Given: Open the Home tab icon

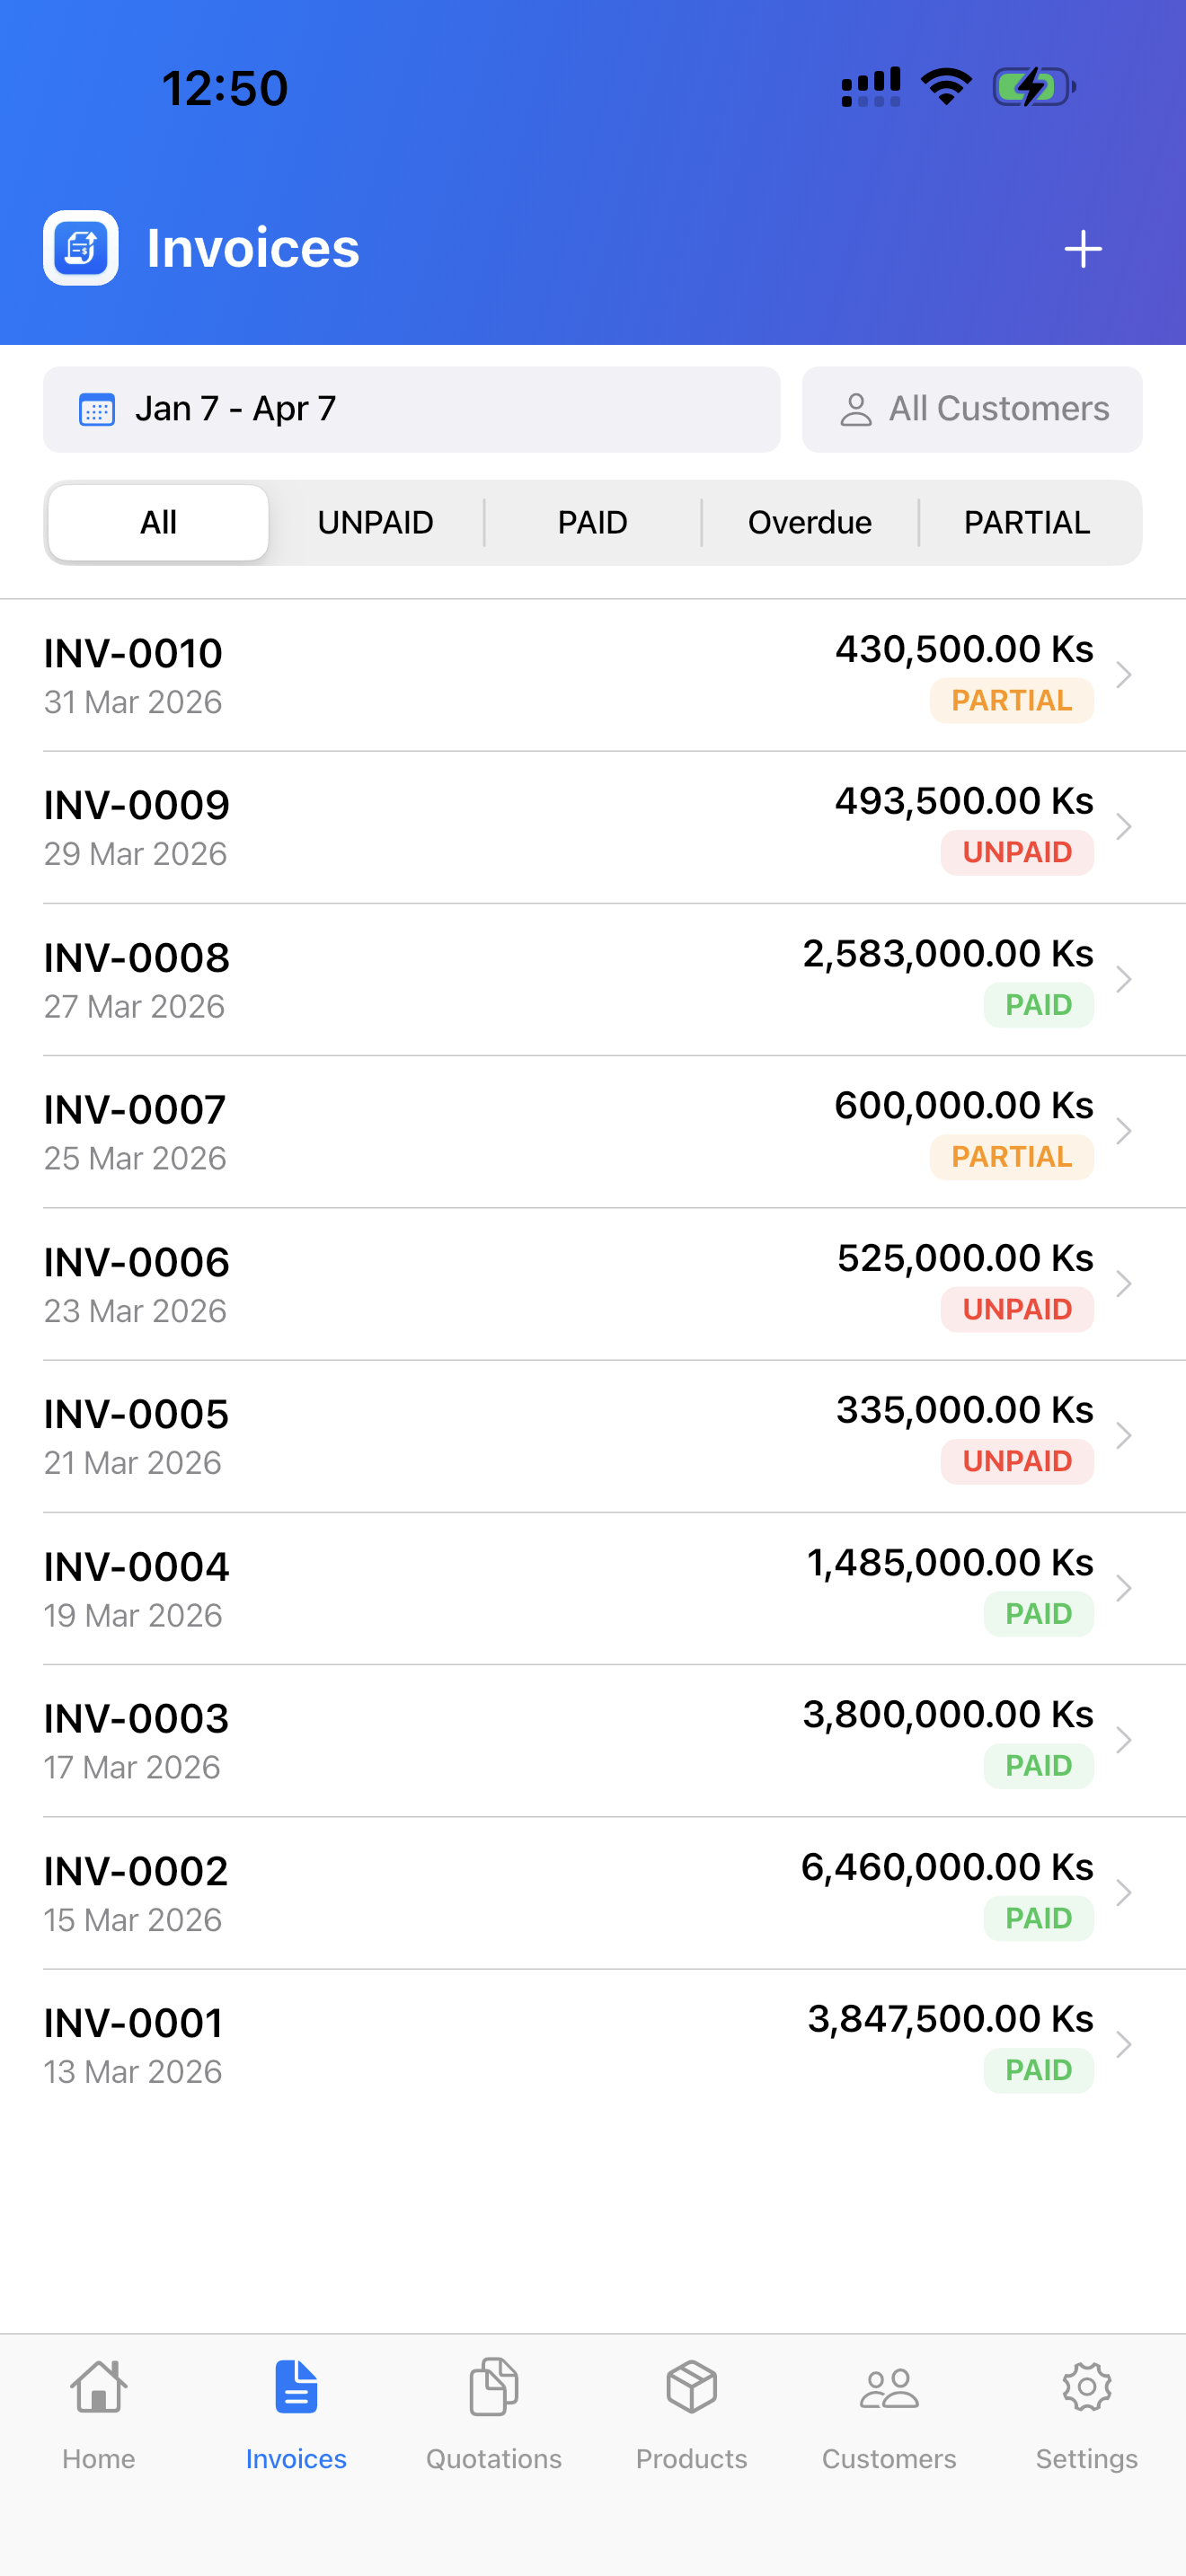Looking at the screenshot, I should click(x=98, y=2387).
